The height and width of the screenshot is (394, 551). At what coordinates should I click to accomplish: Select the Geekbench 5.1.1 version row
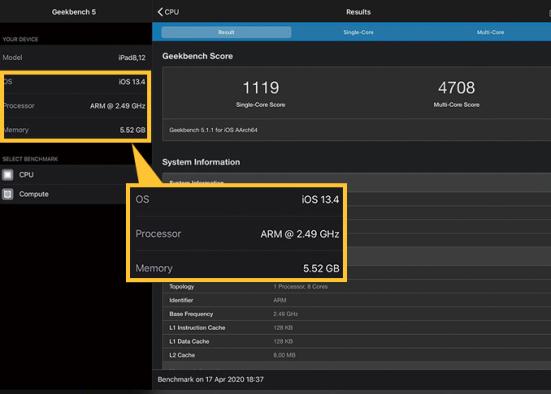point(357,130)
